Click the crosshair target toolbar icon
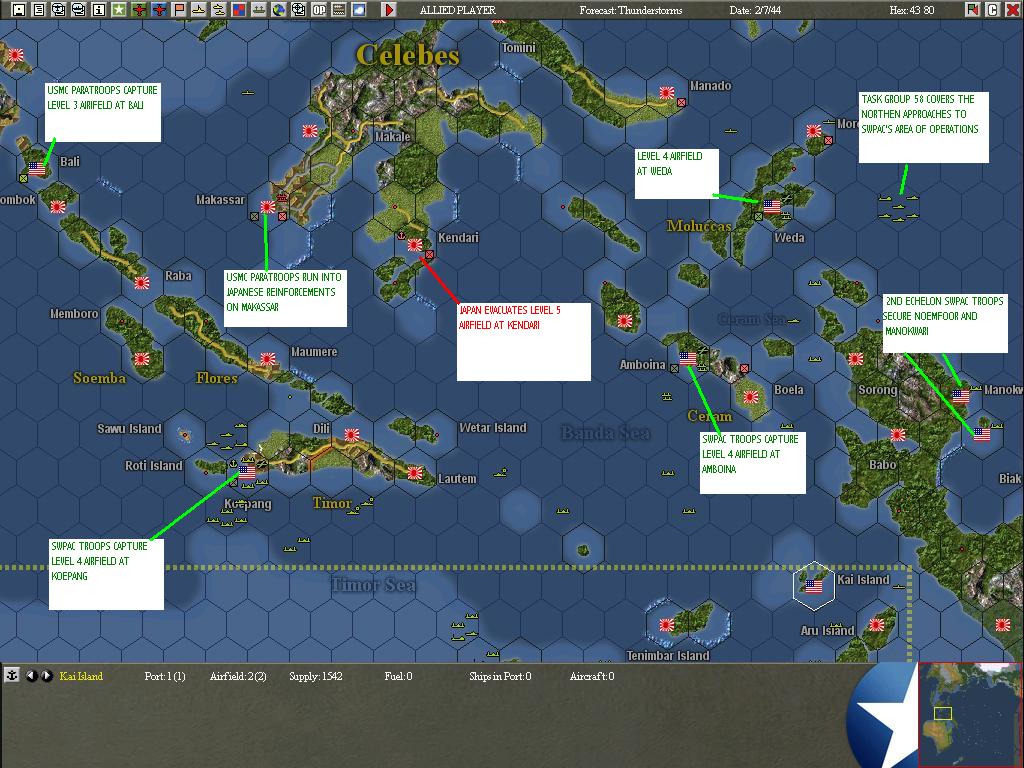1024x768 pixels. (298, 10)
